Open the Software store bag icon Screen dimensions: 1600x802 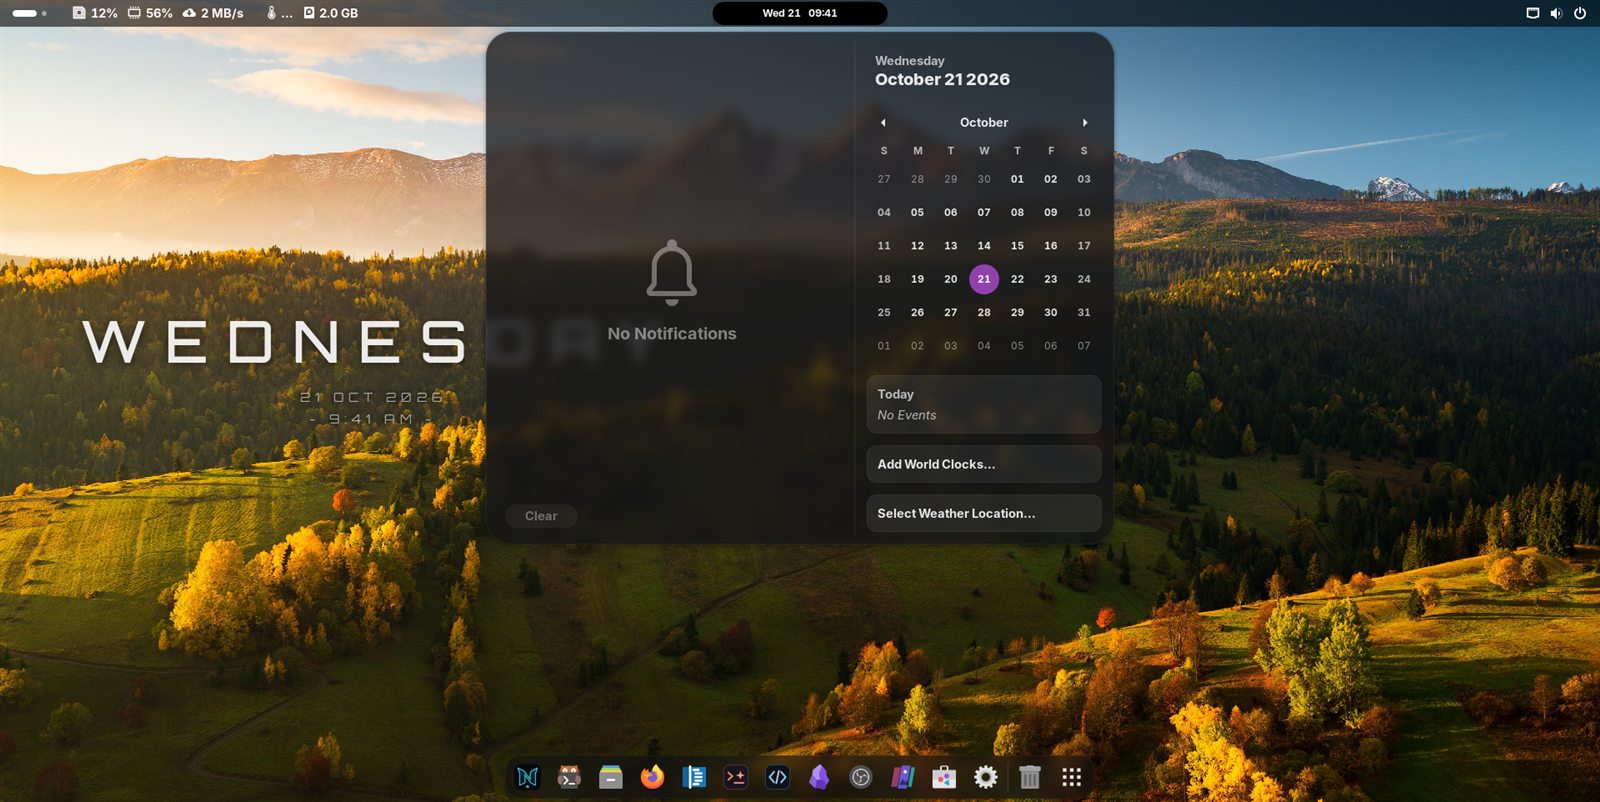tap(944, 777)
